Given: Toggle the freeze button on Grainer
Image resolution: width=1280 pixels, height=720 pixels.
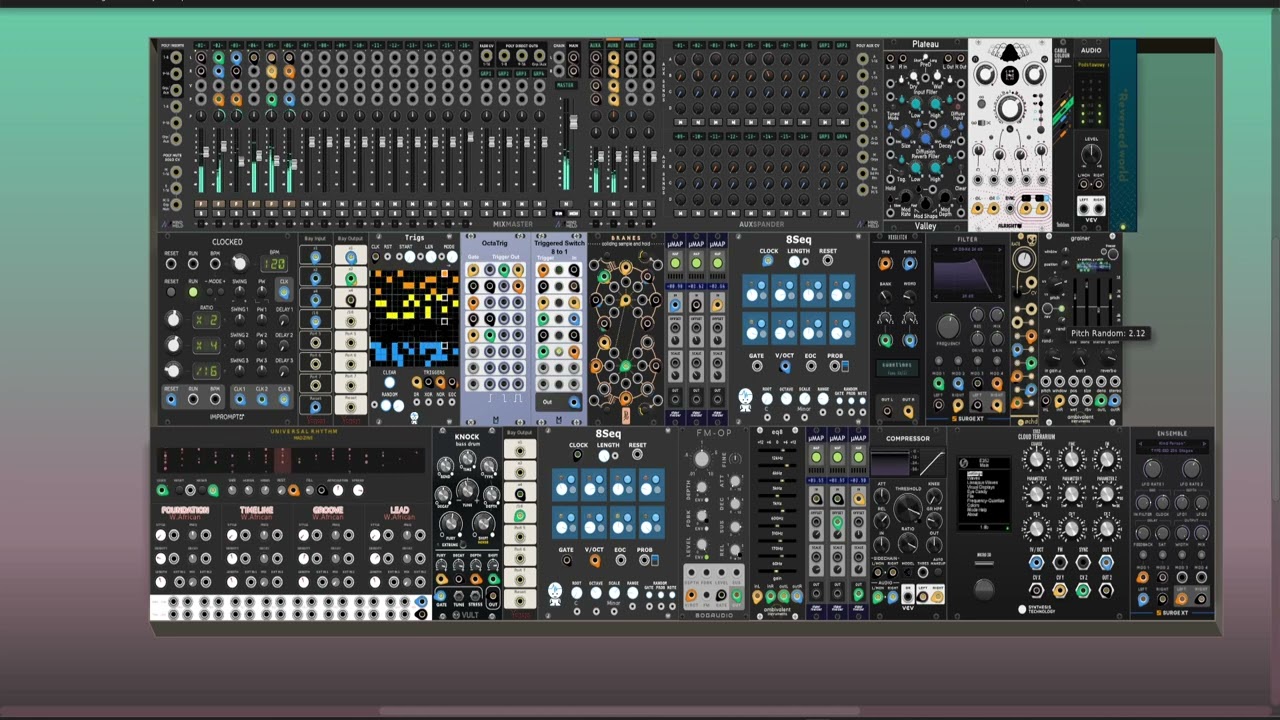Looking at the screenshot, I should click(x=1113, y=254).
